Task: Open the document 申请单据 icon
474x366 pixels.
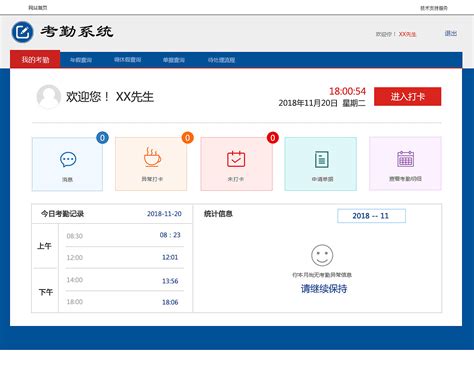Action: [x=322, y=159]
